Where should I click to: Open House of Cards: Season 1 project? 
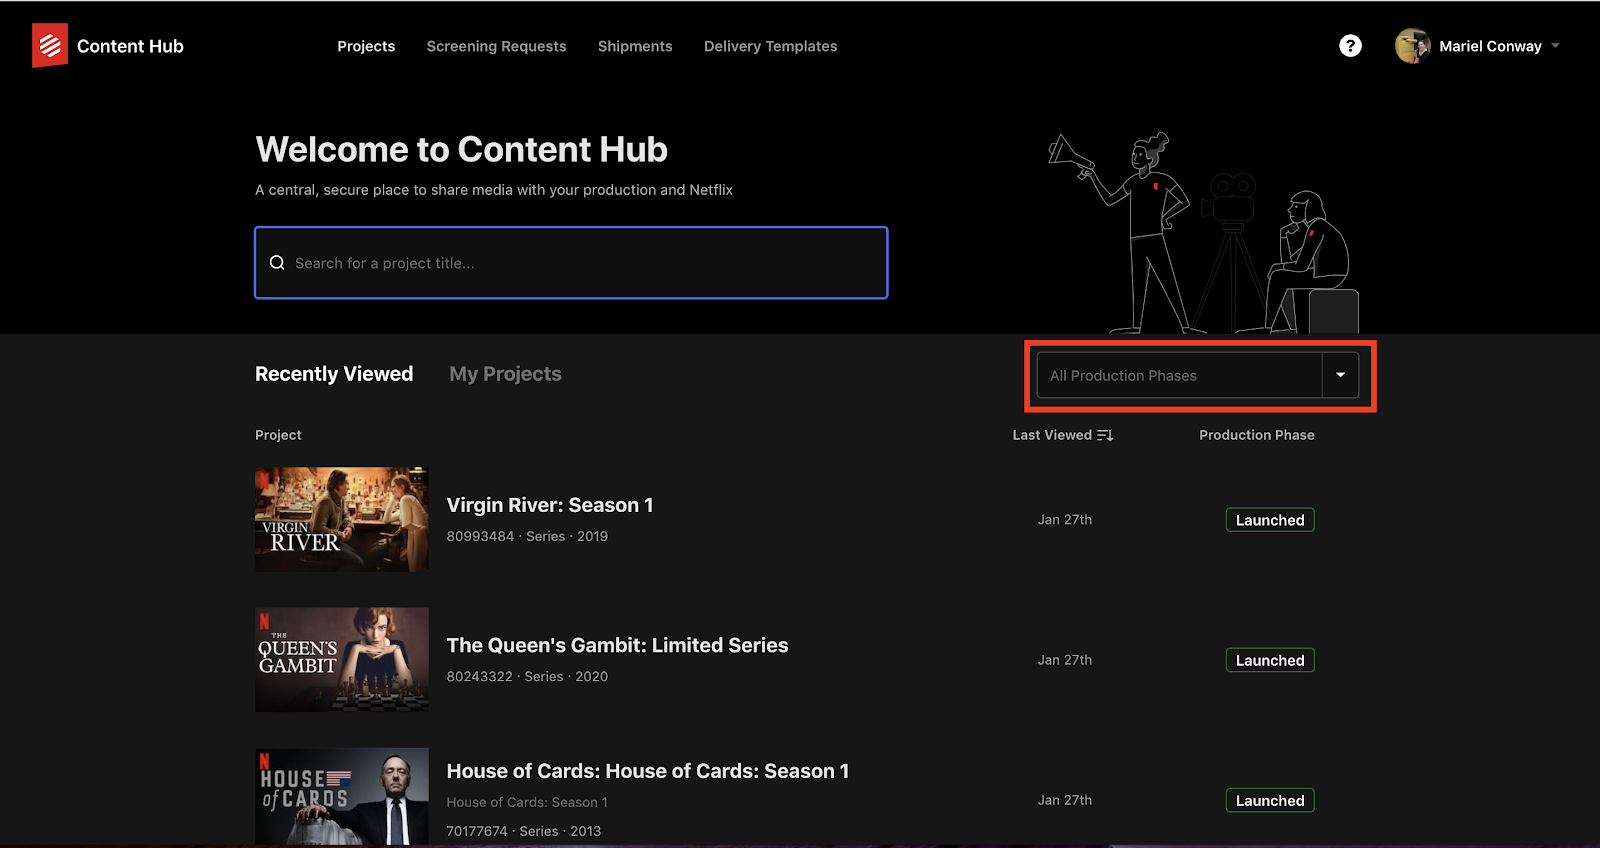click(x=648, y=771)
